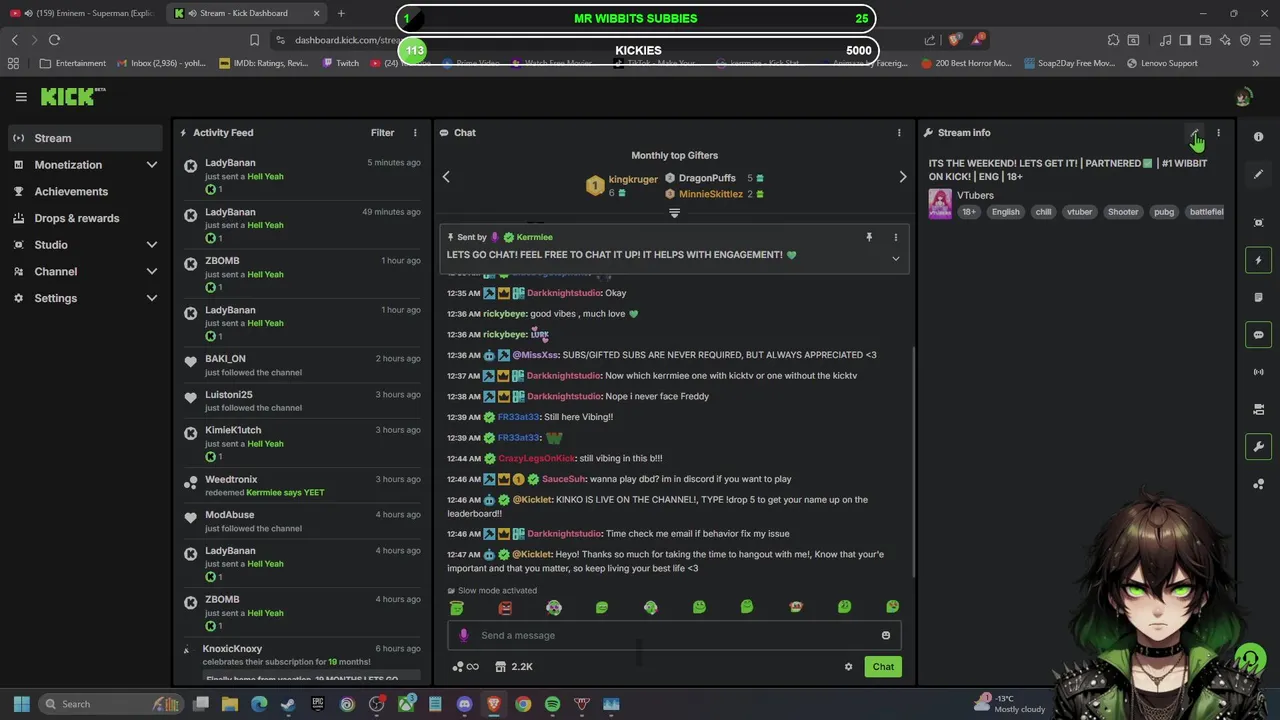The width and height of the screenshot is (1280, 720).
Task: Expand the top gifters handle
Action: coord(674,213)
